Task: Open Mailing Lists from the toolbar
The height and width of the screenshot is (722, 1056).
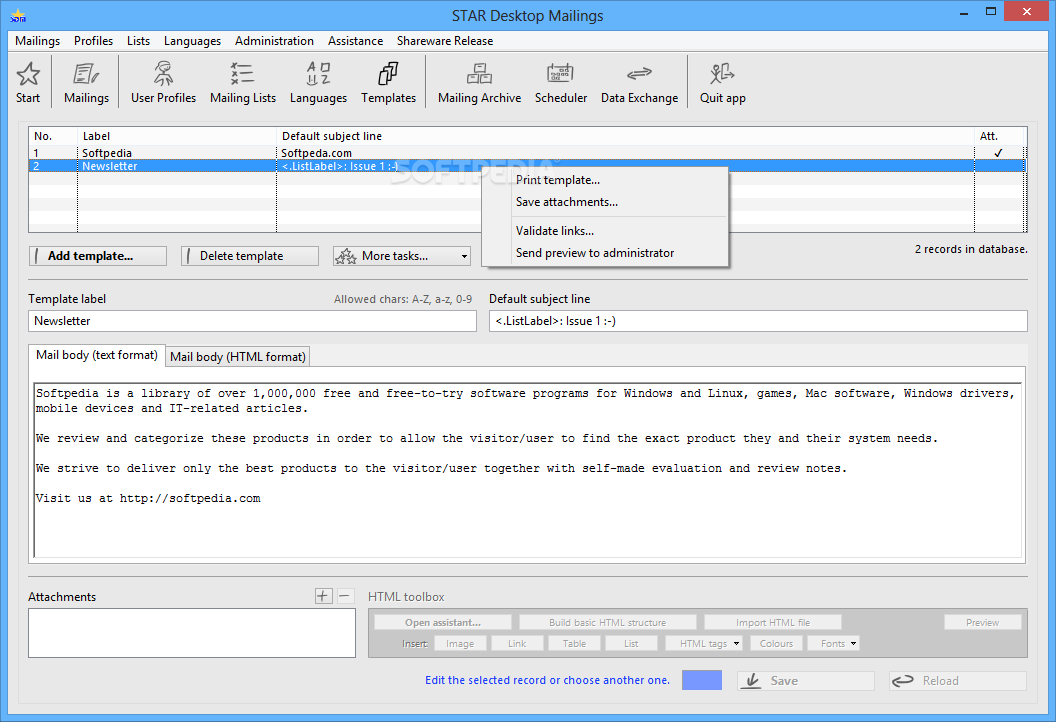Action: coord(242,74)
